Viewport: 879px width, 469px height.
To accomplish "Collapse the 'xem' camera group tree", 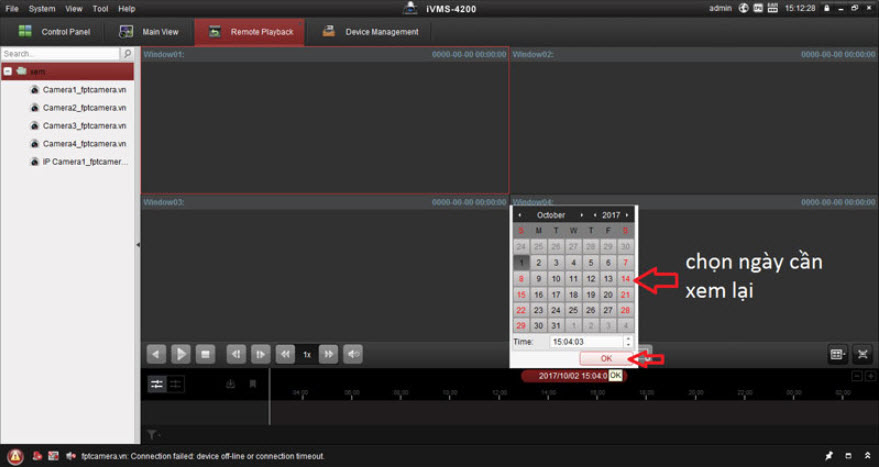I will pos(8,72).
